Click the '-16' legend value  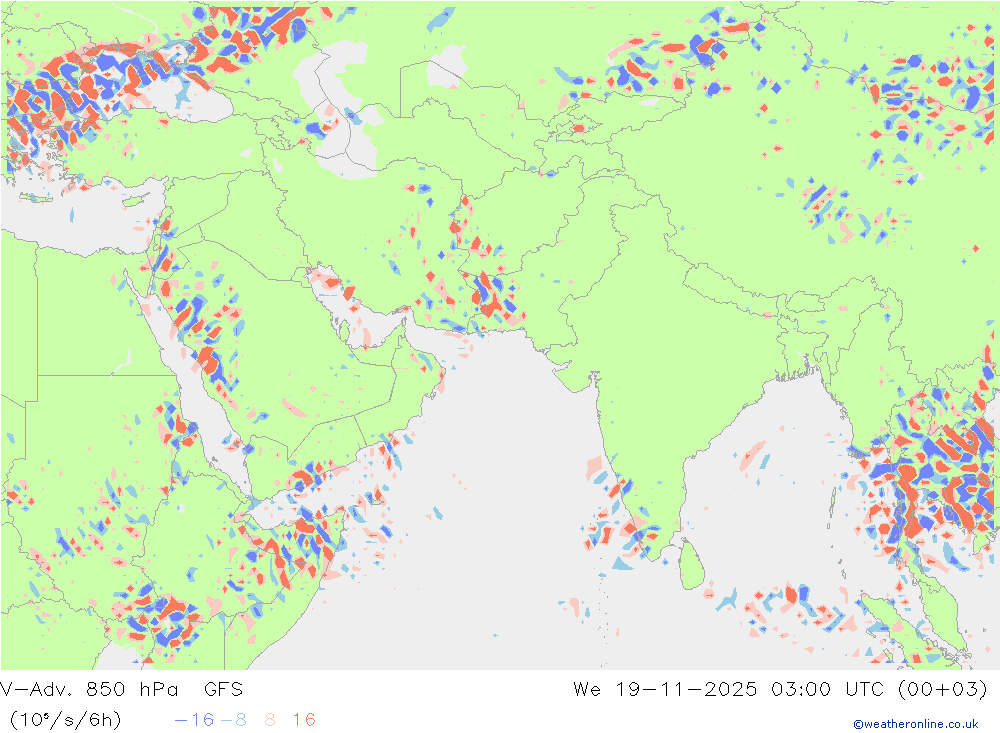pos(195,720)
